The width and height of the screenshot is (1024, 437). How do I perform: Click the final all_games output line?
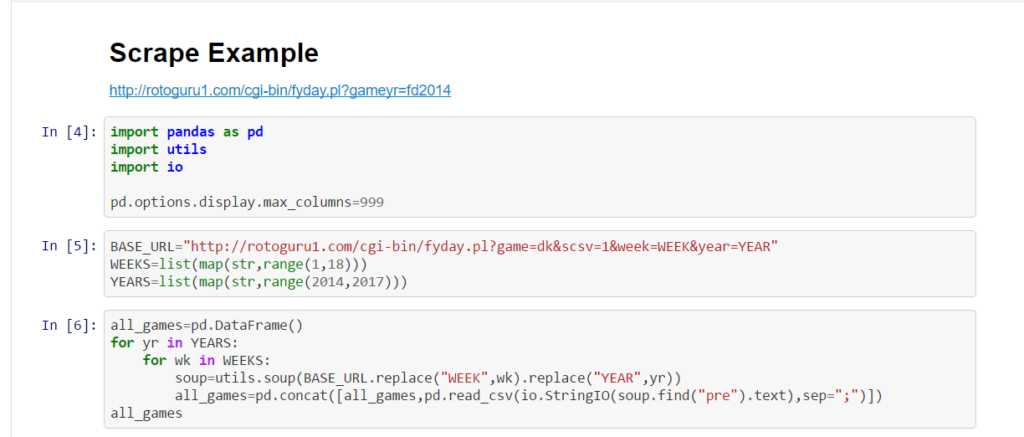point(146,413)
